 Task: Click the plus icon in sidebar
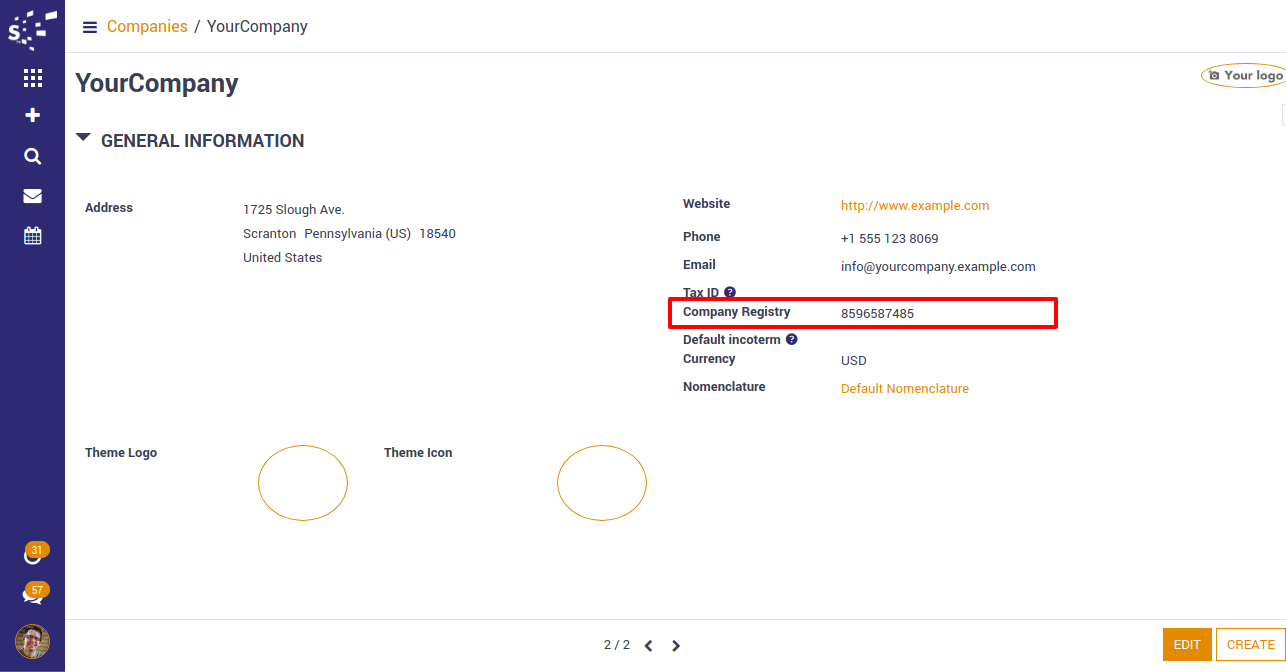[x=32, y=116]
